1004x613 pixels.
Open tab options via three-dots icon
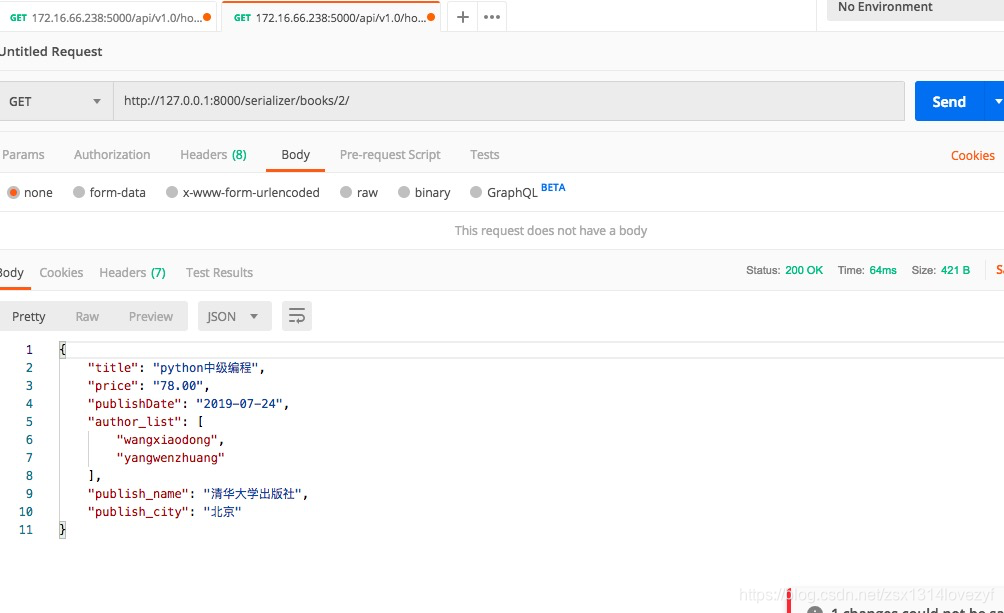click(492, 17)
